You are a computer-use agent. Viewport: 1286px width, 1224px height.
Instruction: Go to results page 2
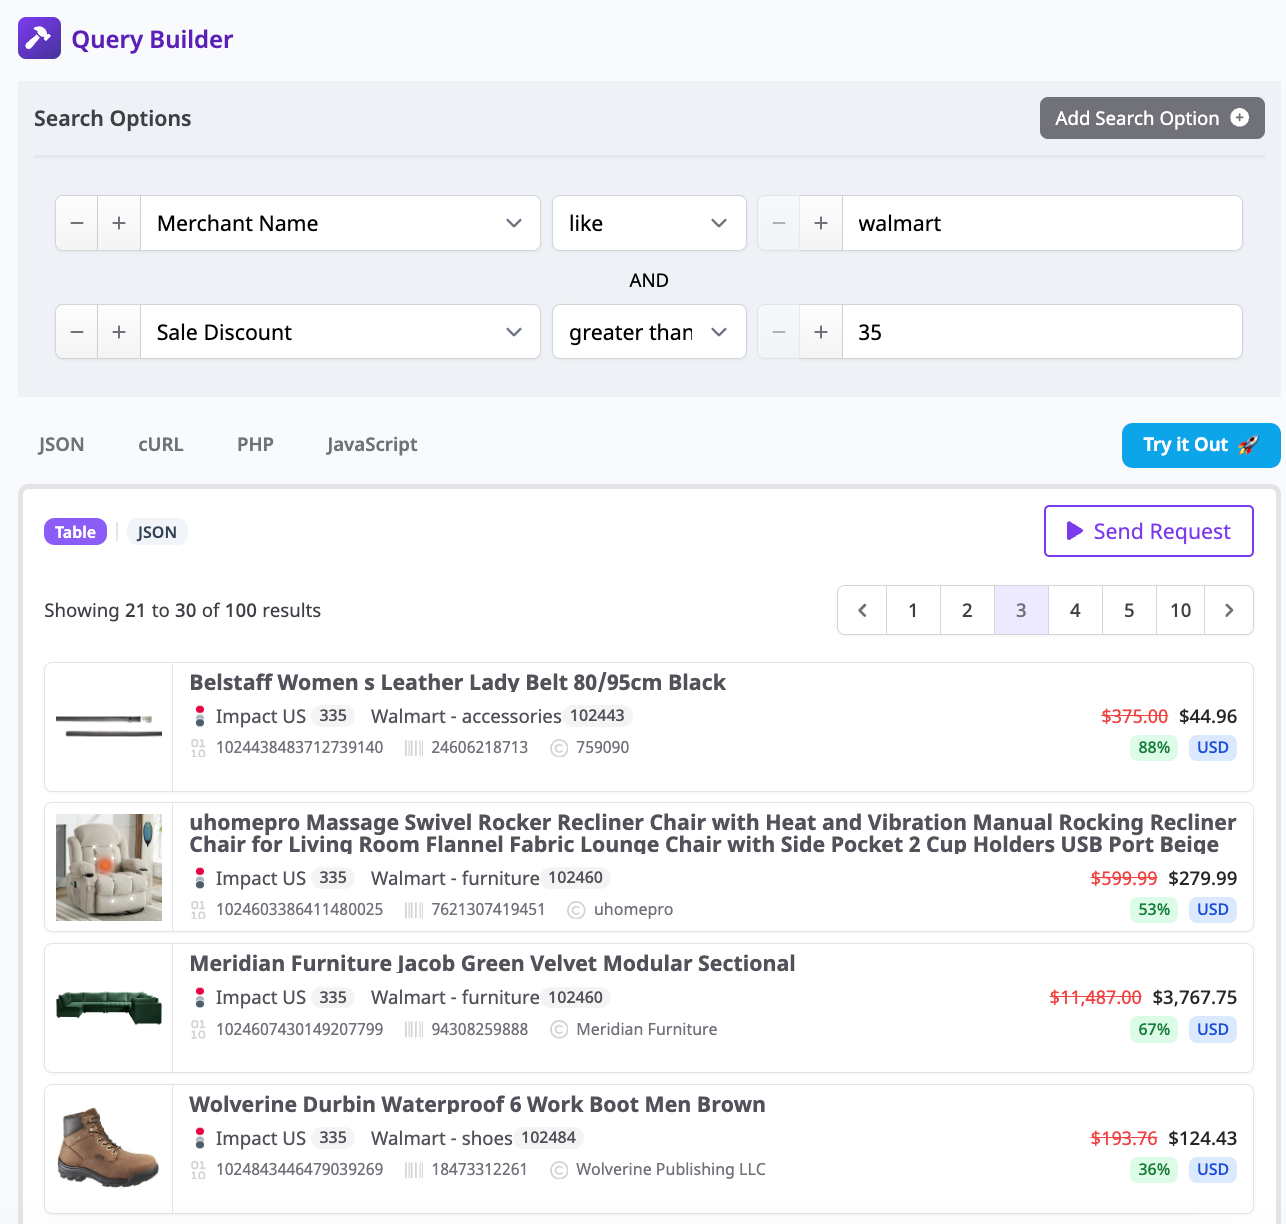pyautogui.click(x=967, y=610)
